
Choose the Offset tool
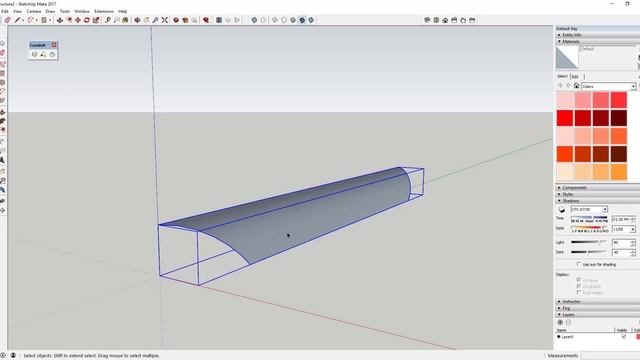point(69,20)
